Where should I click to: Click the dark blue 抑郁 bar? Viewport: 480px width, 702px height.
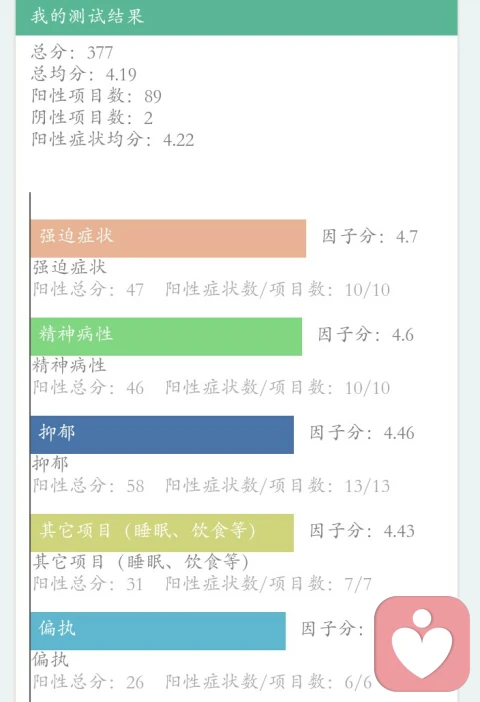pyautogui.click(x=162, y=434)
